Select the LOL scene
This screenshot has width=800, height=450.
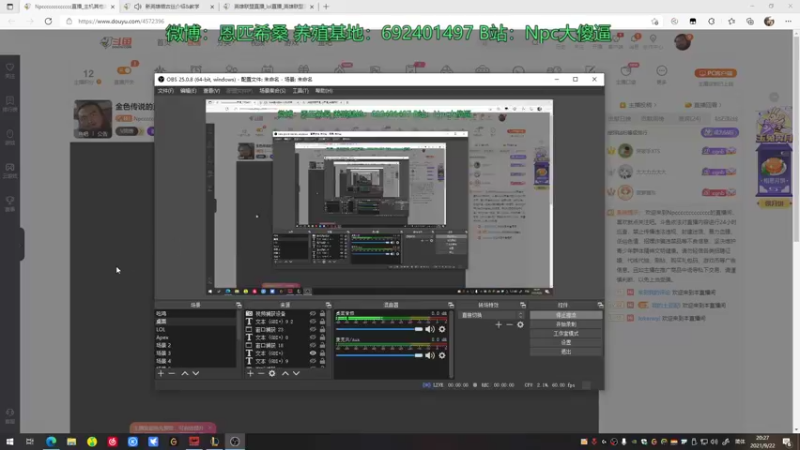point(195,330)
